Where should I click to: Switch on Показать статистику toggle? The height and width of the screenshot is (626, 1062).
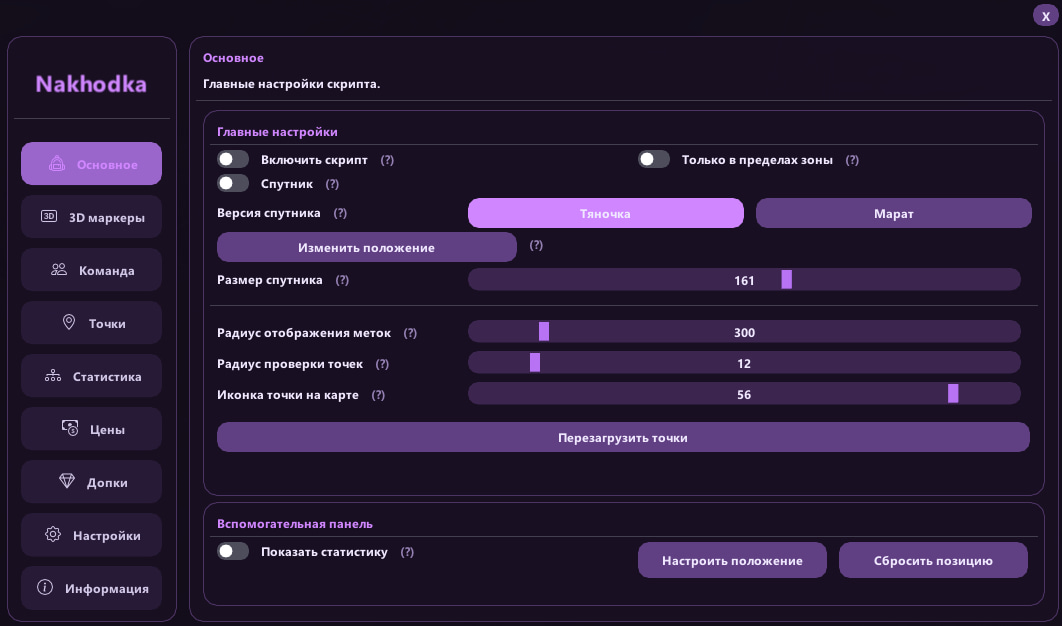(233, 551)
